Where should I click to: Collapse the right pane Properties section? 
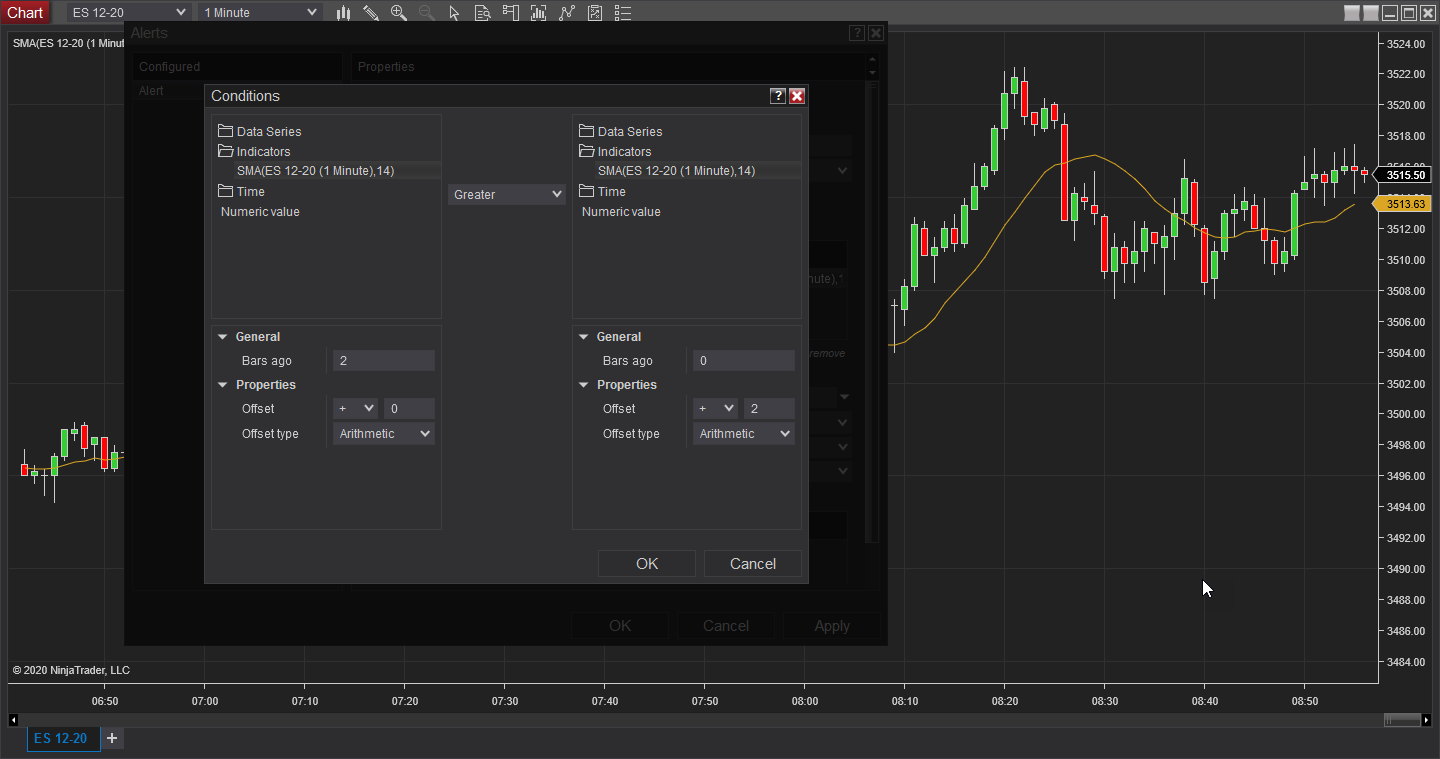[x=584, y=385]
